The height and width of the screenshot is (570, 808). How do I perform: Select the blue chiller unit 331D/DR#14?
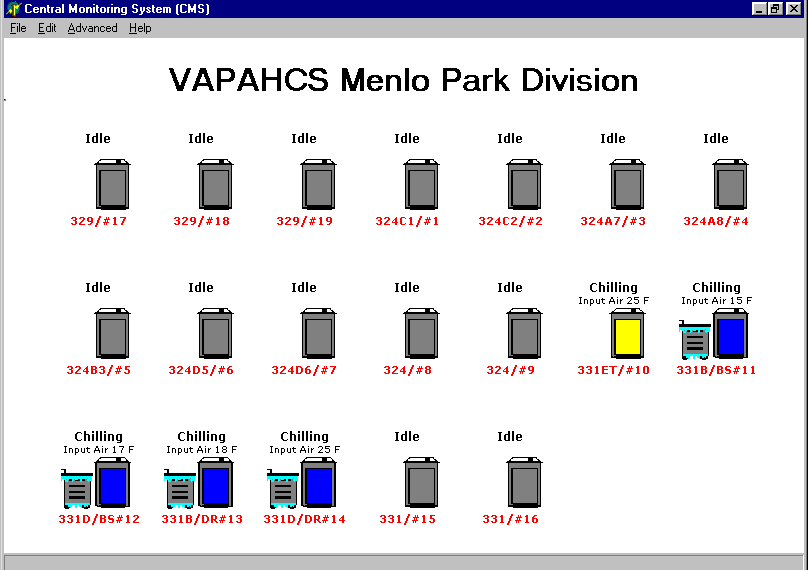pyautogui.click(x=318, y=484)
